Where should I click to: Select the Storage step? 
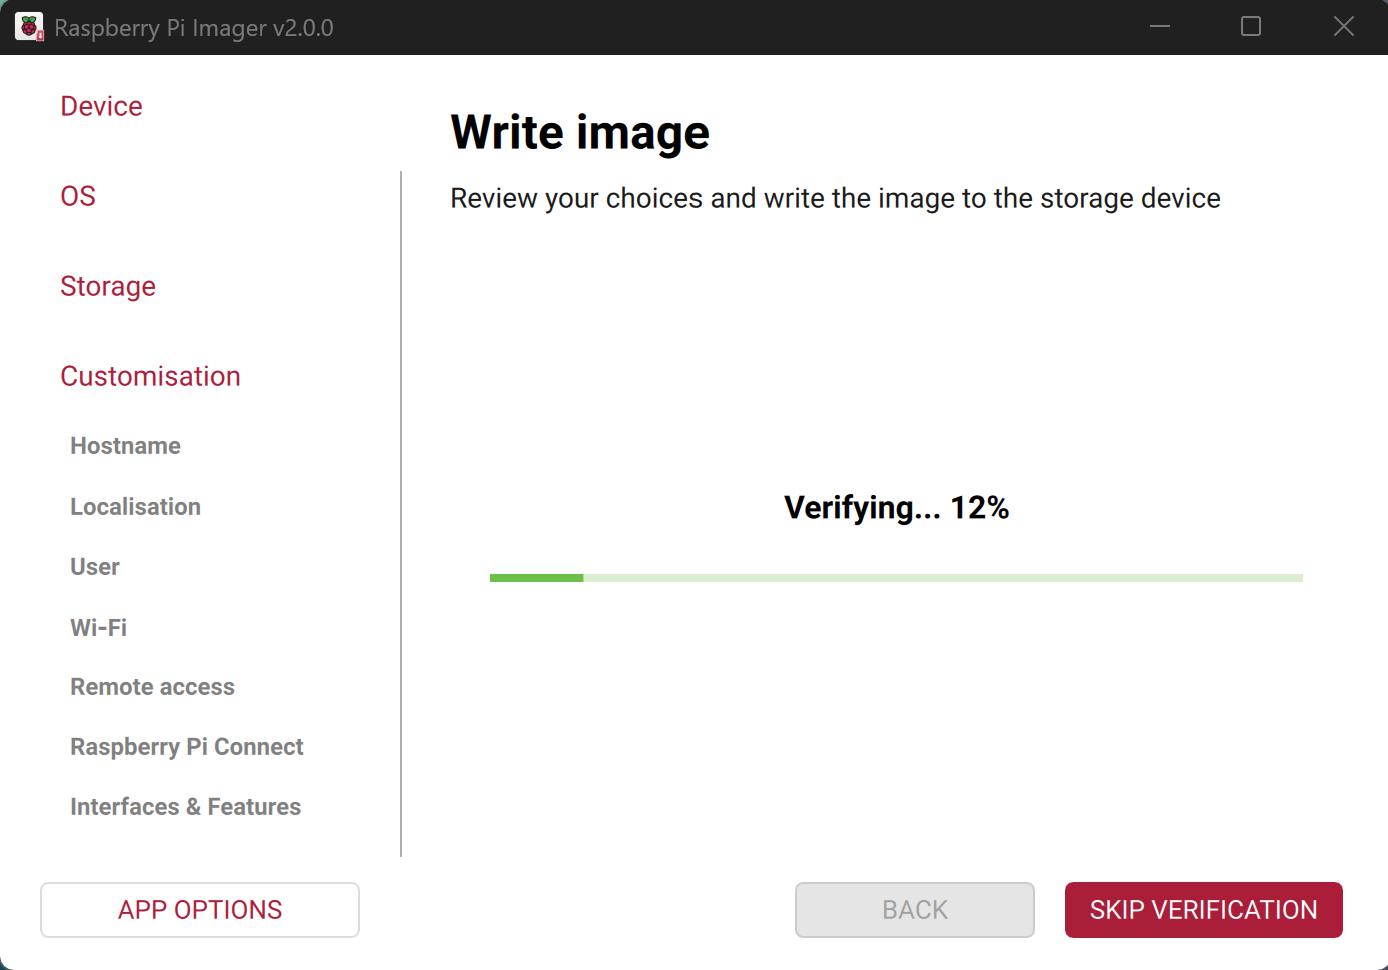click(108, 286)
